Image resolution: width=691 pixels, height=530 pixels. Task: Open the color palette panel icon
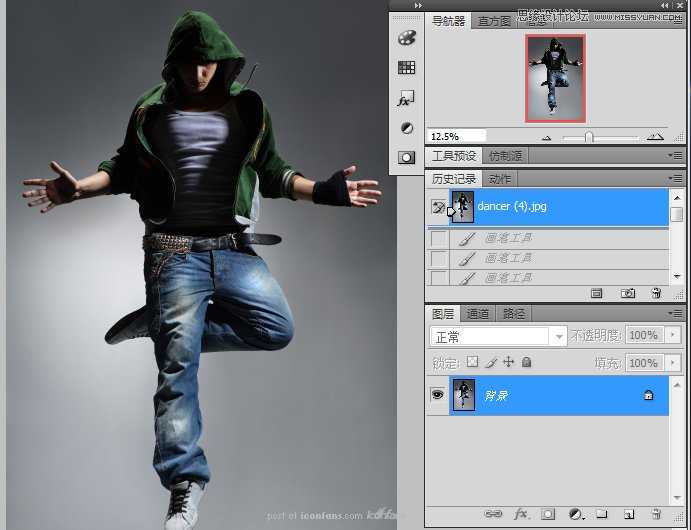coord(406,38)
